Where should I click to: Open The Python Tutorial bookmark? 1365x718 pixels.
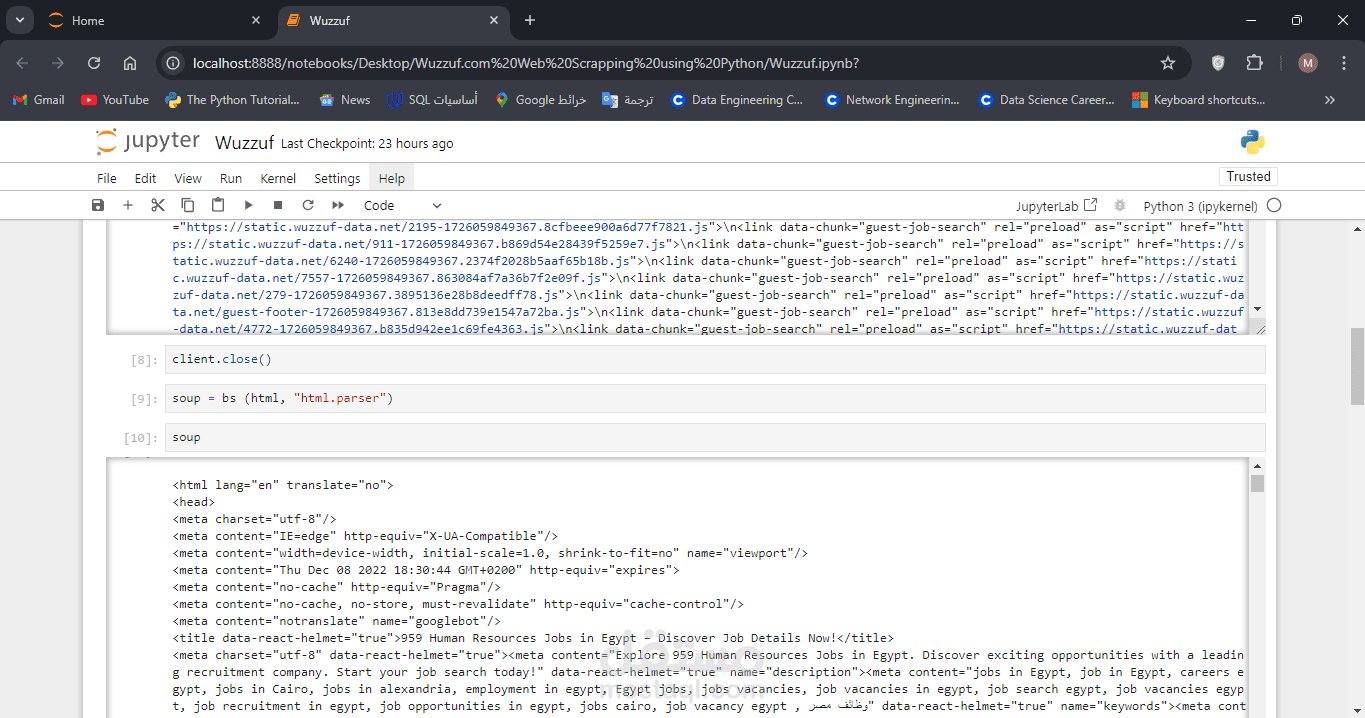coord(232,100)
